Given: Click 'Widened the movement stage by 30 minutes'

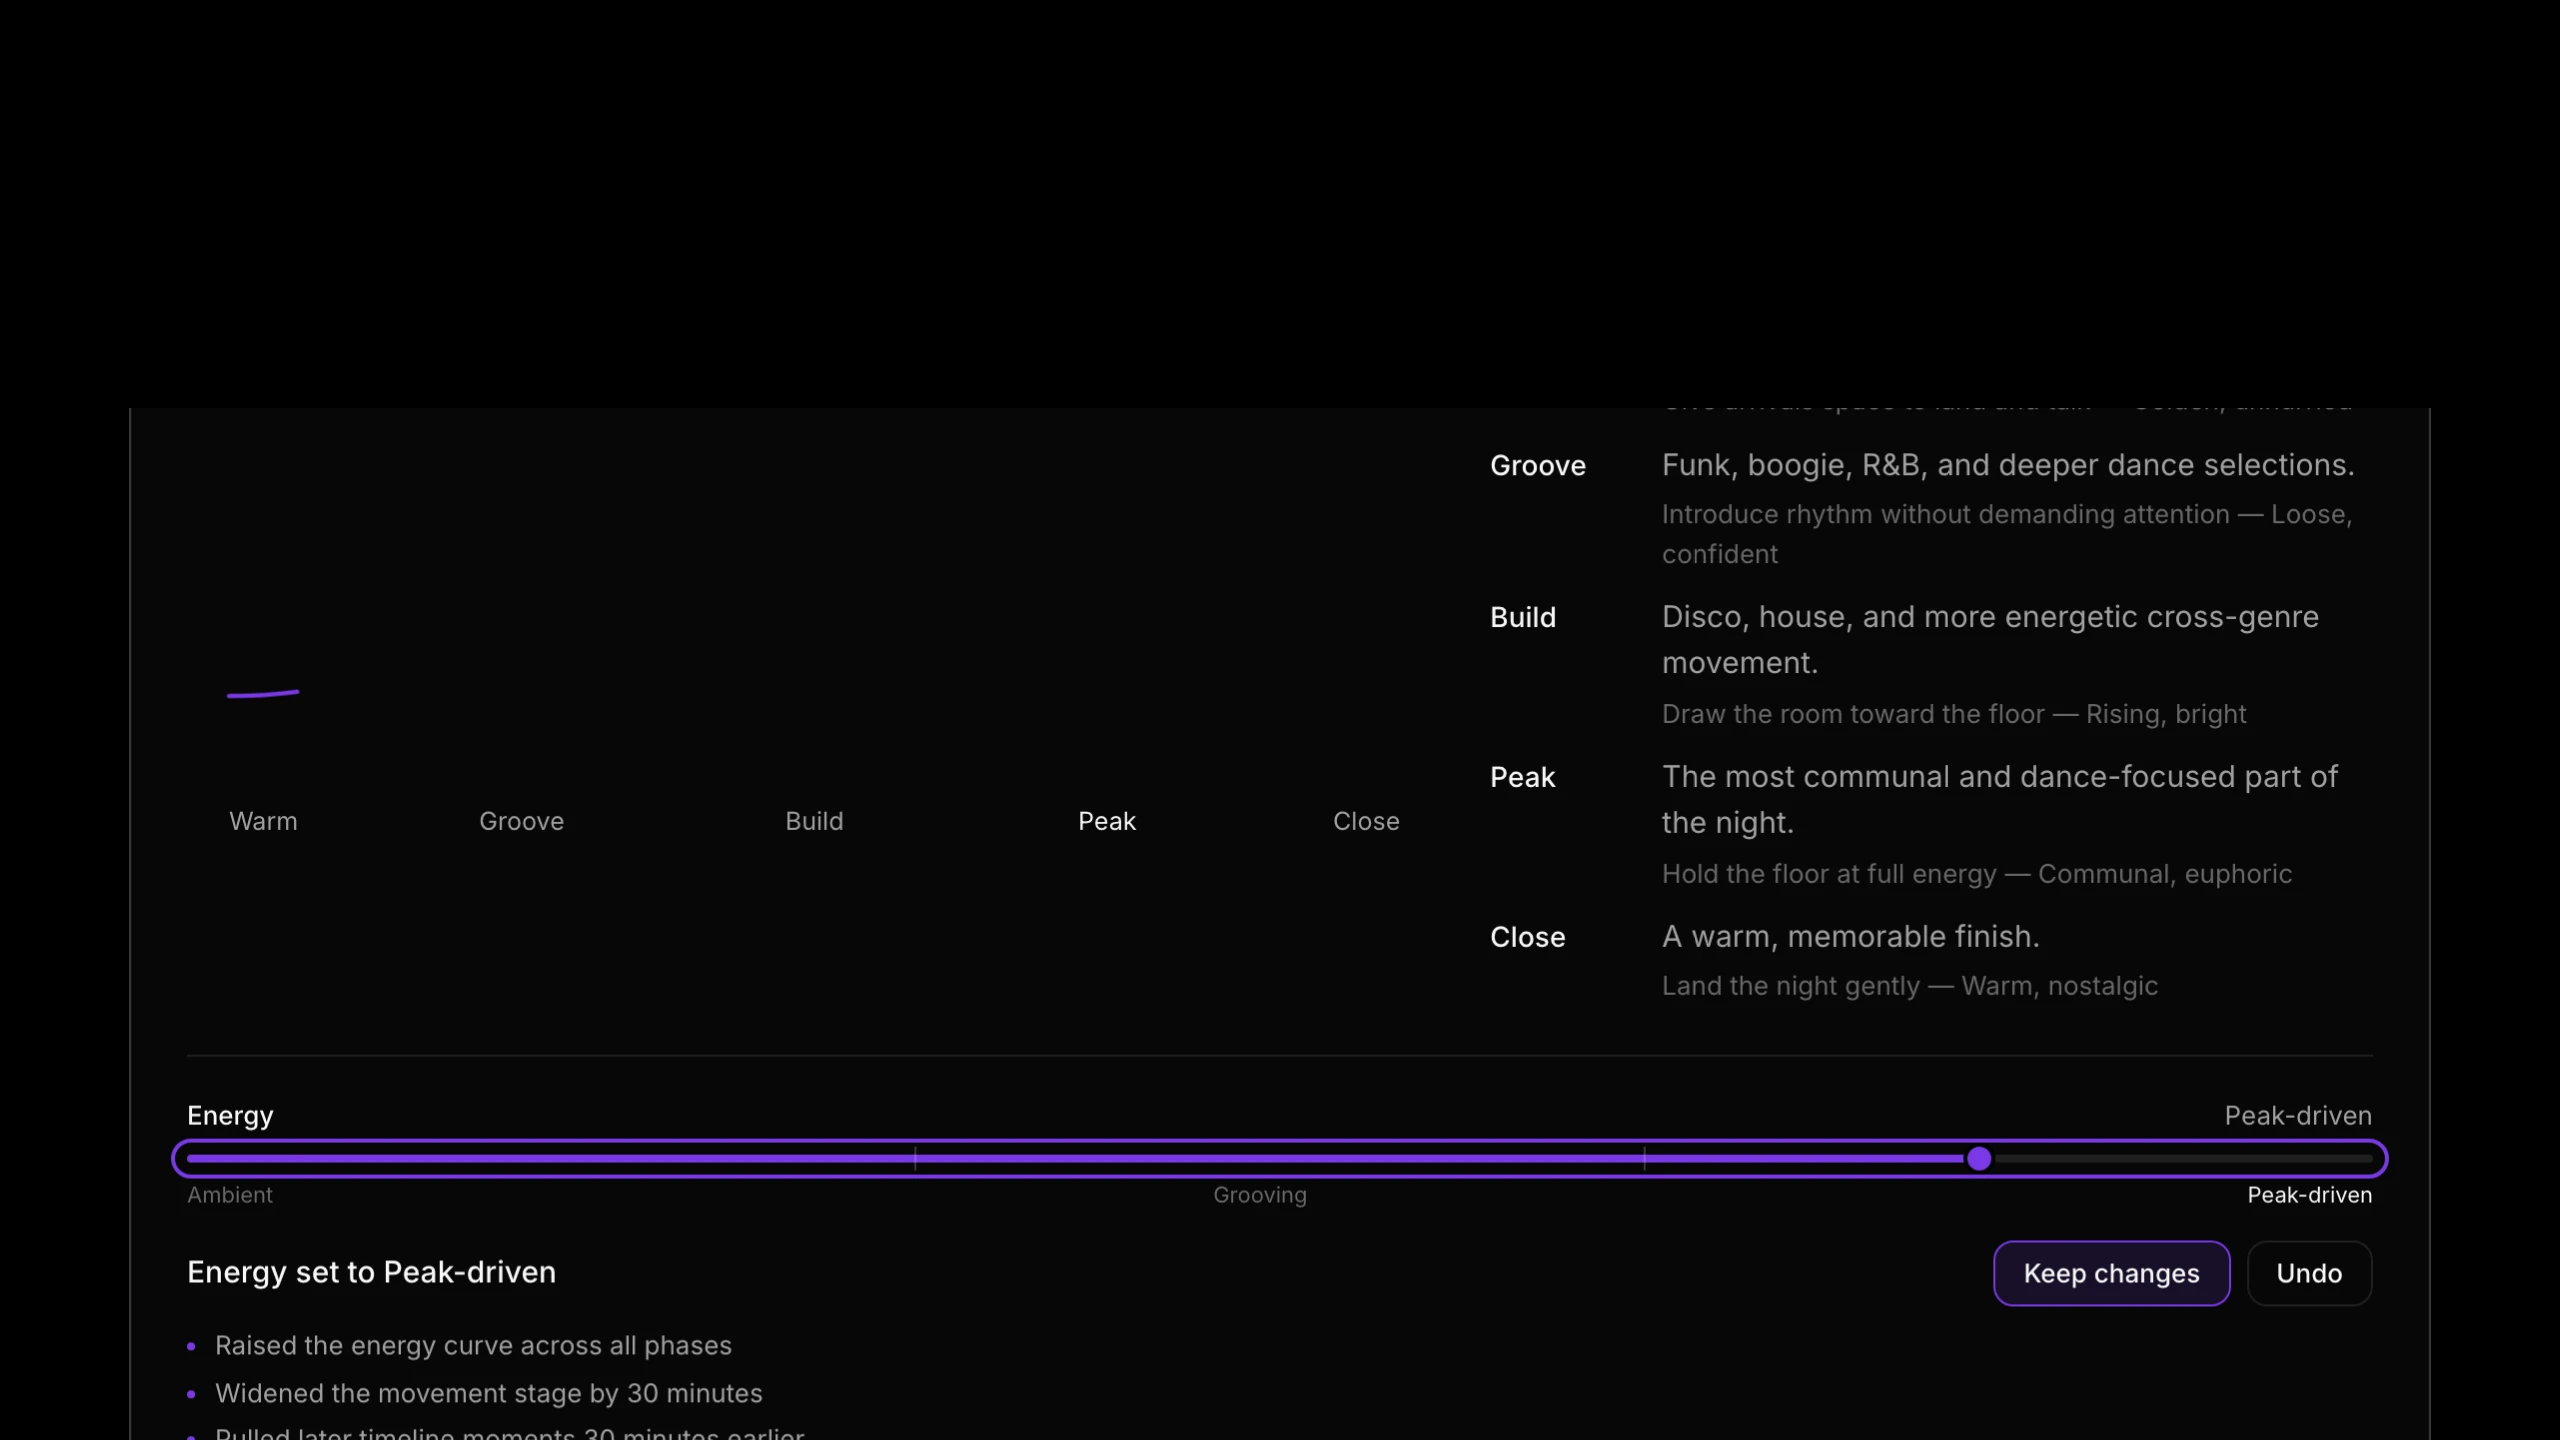Looking at the screenshot, I should tap(488, 1394).
